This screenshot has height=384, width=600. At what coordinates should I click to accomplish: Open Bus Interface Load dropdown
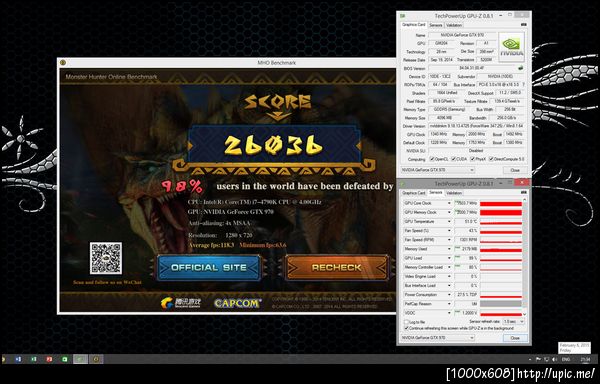[x=449, y=286]
